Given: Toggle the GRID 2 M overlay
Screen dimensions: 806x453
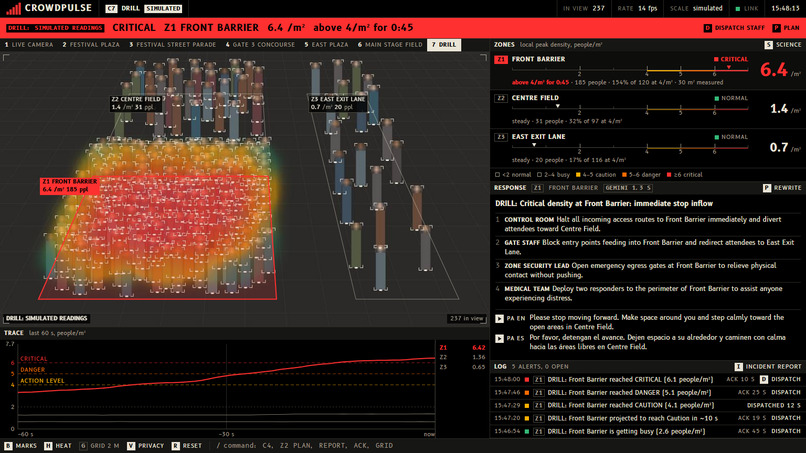Looking at the screenshot, I should pos(100,446).
